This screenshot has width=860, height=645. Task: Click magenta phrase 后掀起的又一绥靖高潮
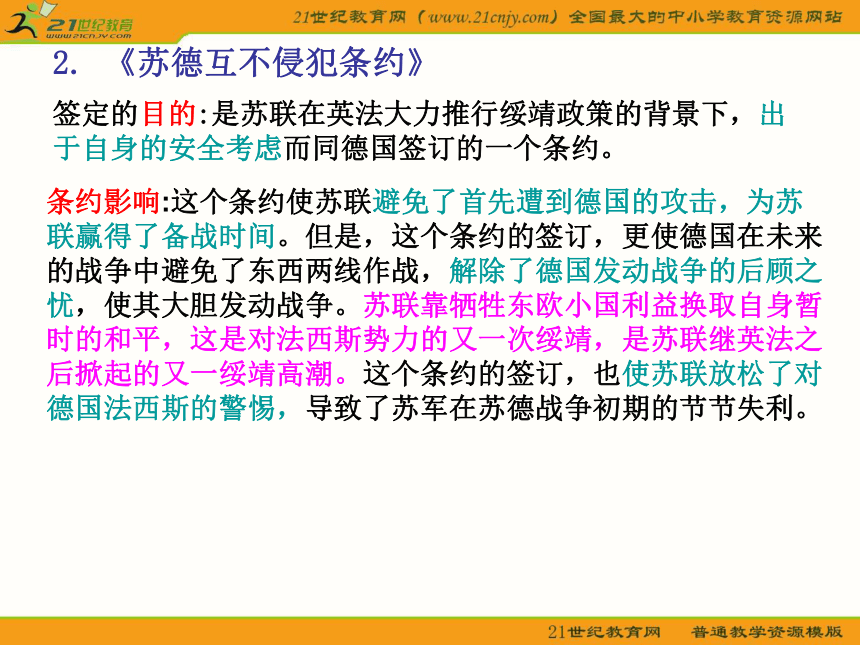tap(190, 374)
